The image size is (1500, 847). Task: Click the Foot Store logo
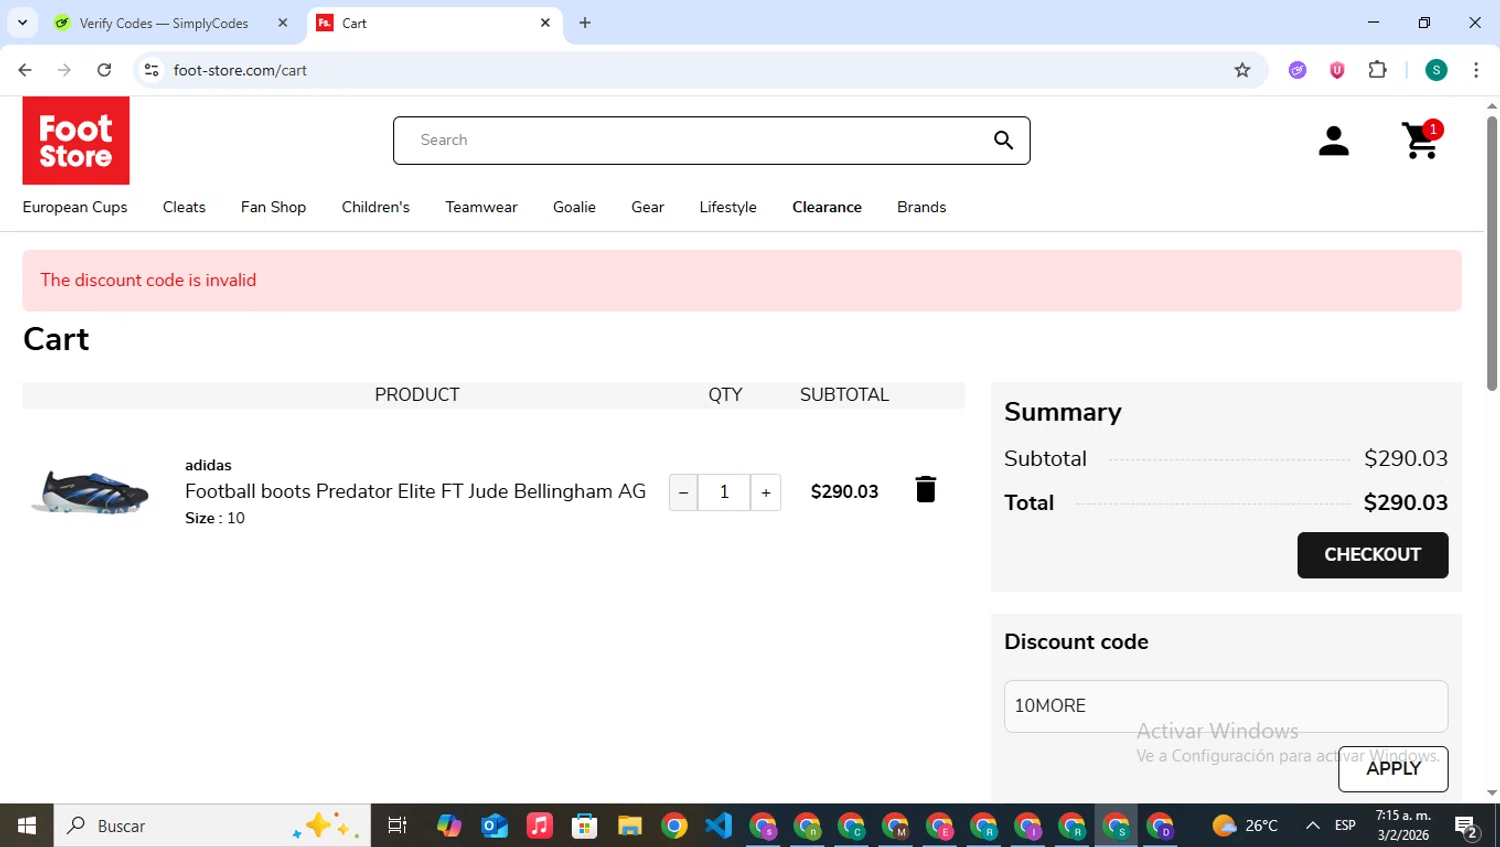point(76,141)
